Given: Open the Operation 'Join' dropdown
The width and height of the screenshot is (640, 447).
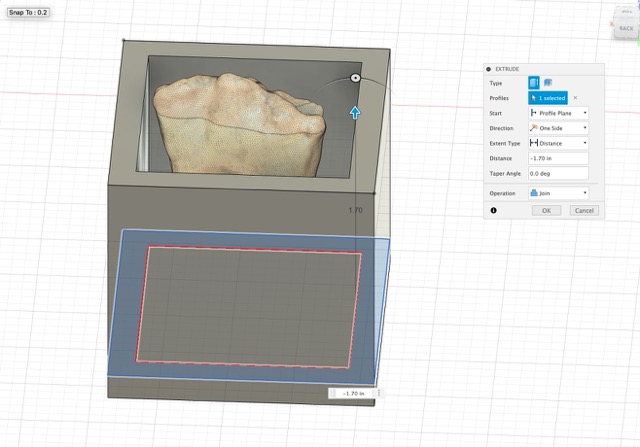Looking at the screenshot, I should coord(558,192).
